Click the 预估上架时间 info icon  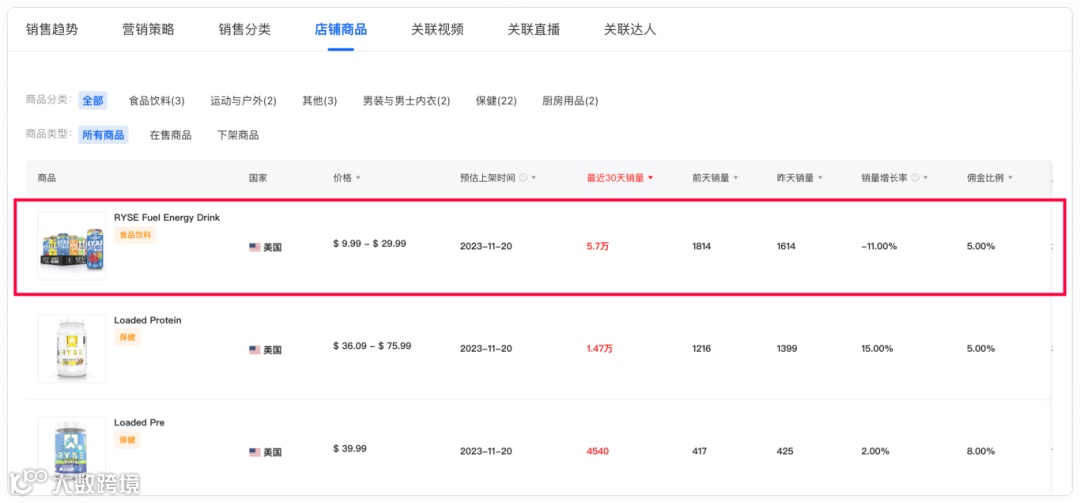pos(523,178)
